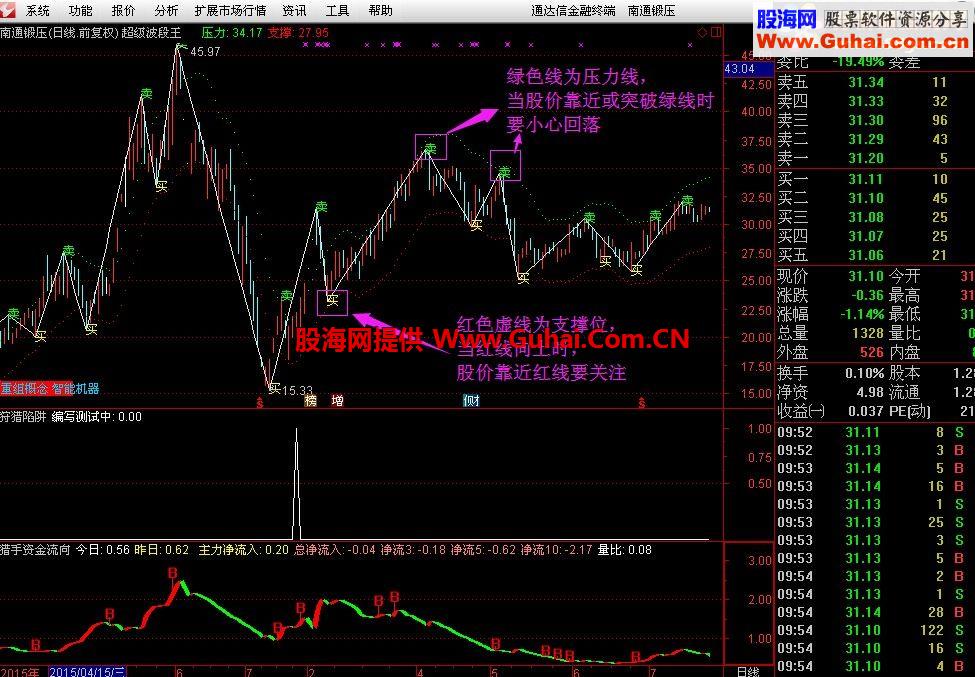Click the 买 signal at the 15.33 low

point(274,389)
